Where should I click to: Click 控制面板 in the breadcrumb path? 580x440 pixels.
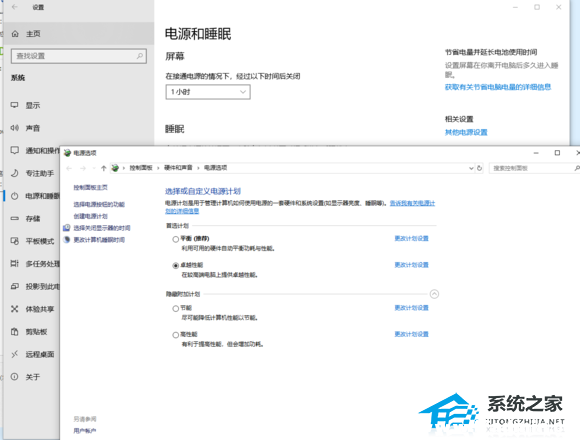[x=141, y=168]
